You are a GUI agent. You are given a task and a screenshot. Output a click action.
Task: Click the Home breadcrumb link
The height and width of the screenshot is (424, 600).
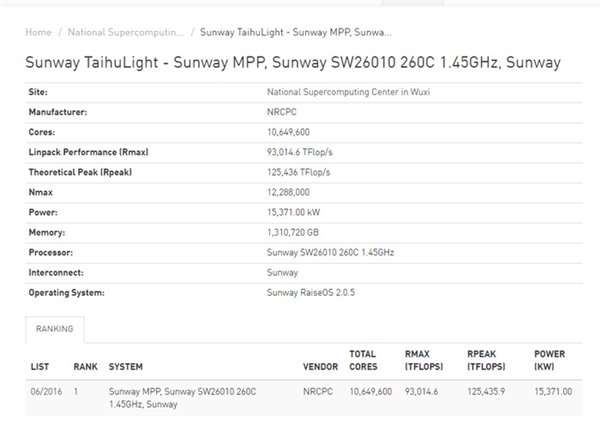click(38, 32)
